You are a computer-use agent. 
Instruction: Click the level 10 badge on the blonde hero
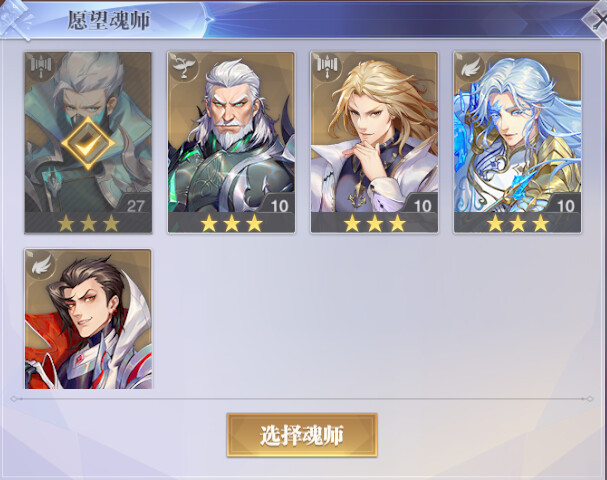click(420, 204)
